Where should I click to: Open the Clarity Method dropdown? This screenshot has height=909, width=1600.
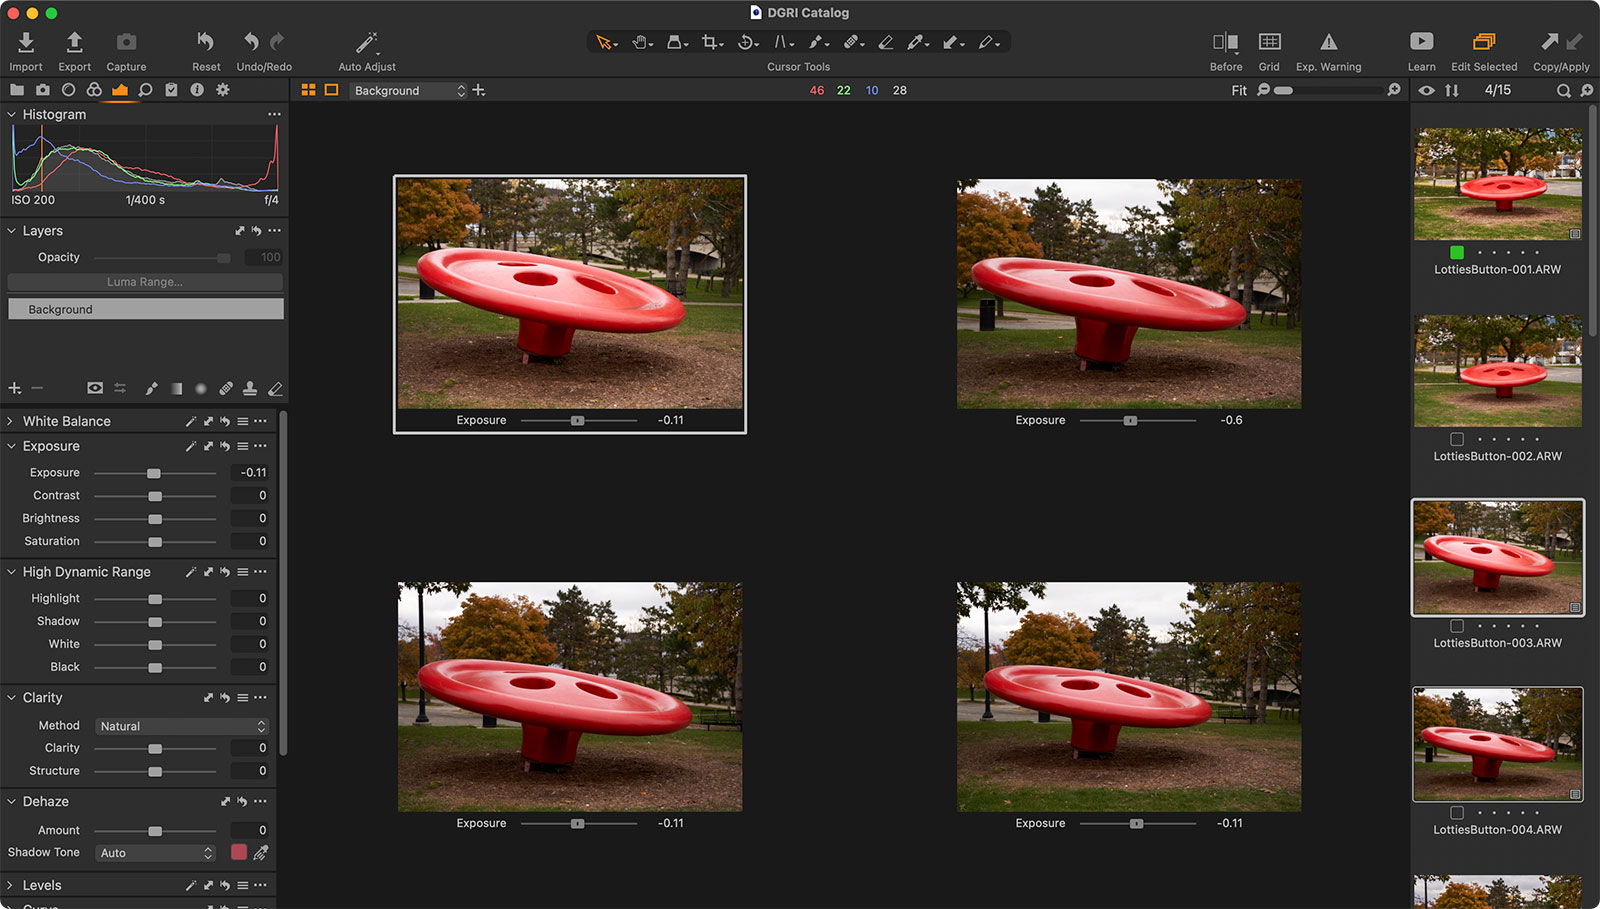pyautogui.click(x=182, y=726)
